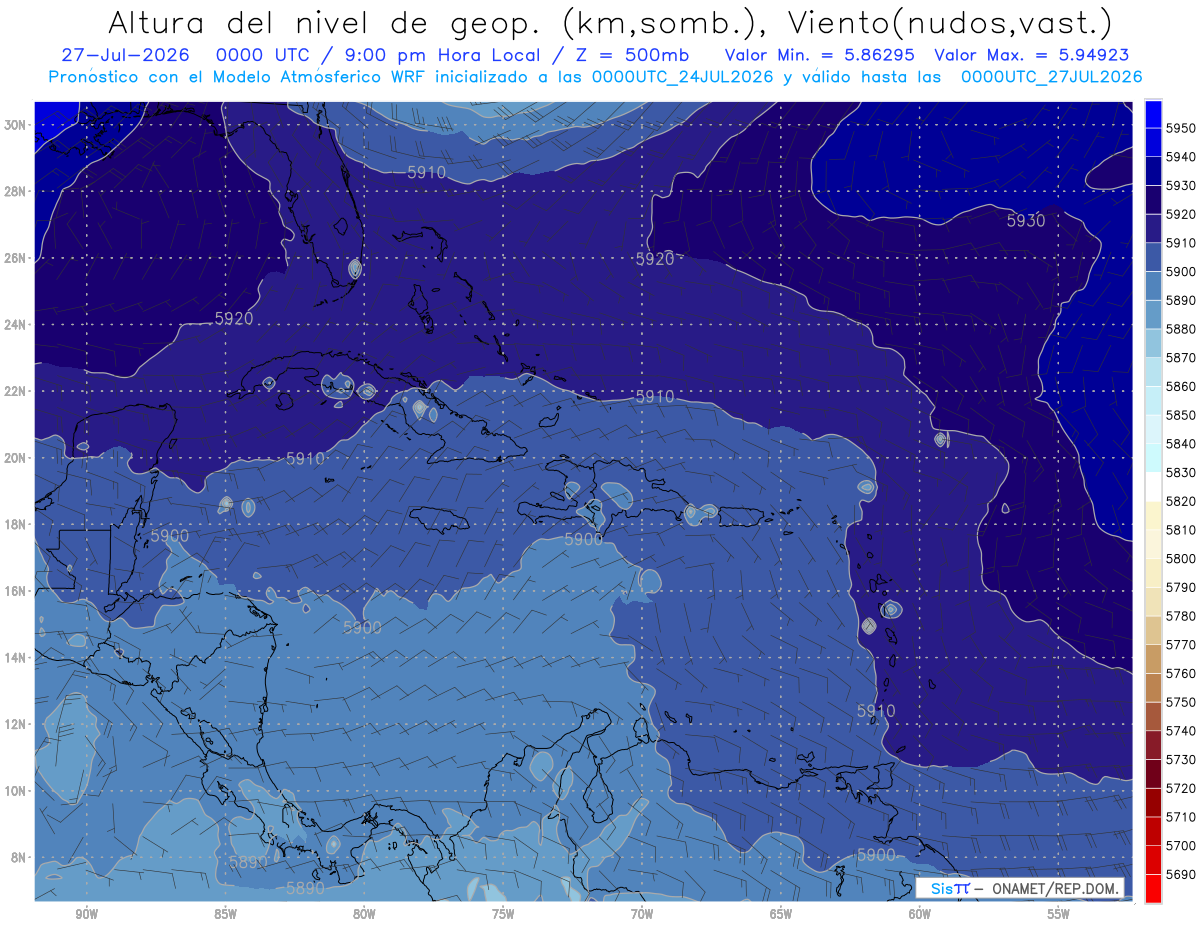The image size is (1200, 927).
Task: Select the 5710 value on the color scale
Action: point(1180,817)
